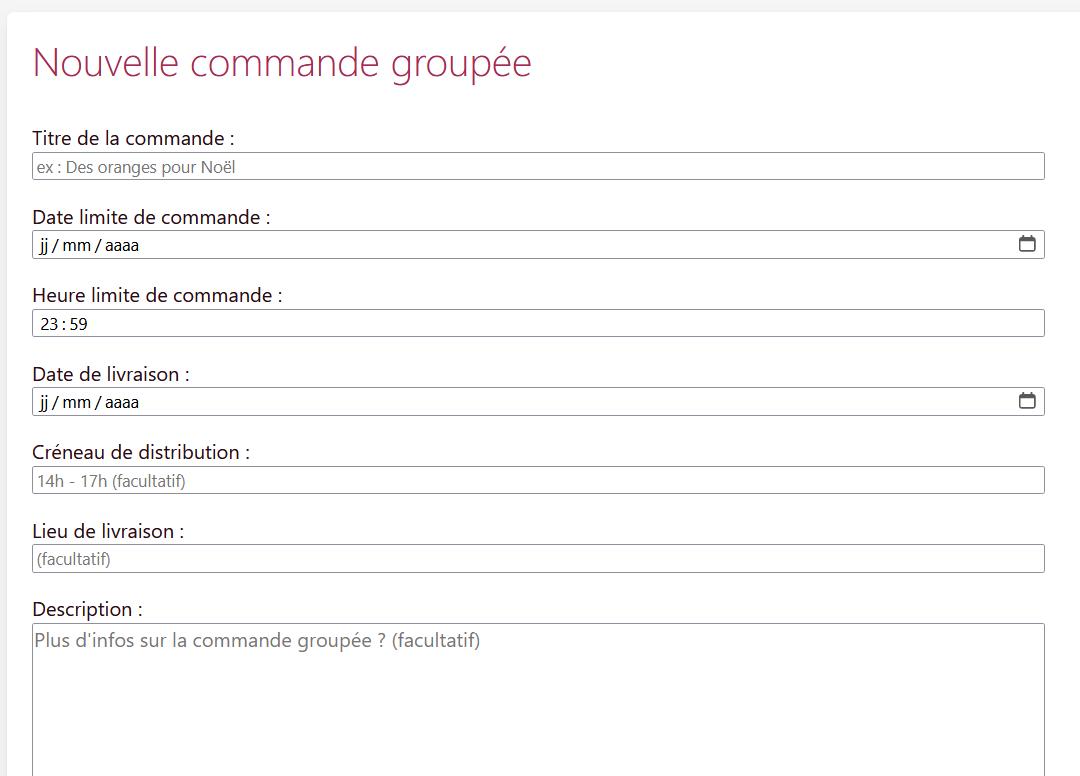Click the Nouvelle commande groupée heading
The width and height of the screenshot is (1080, 776).
click(x=282, y=63)
